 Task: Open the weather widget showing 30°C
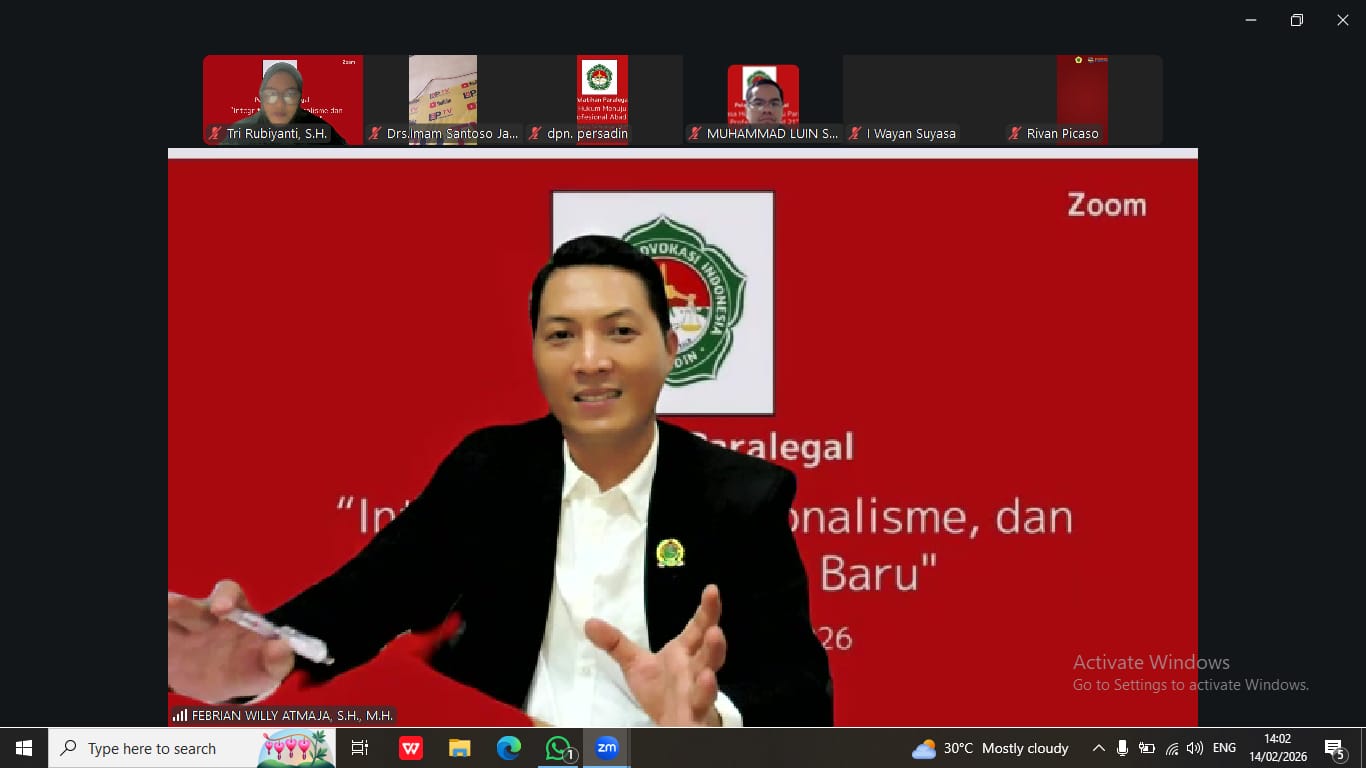(x=989, y=748)
